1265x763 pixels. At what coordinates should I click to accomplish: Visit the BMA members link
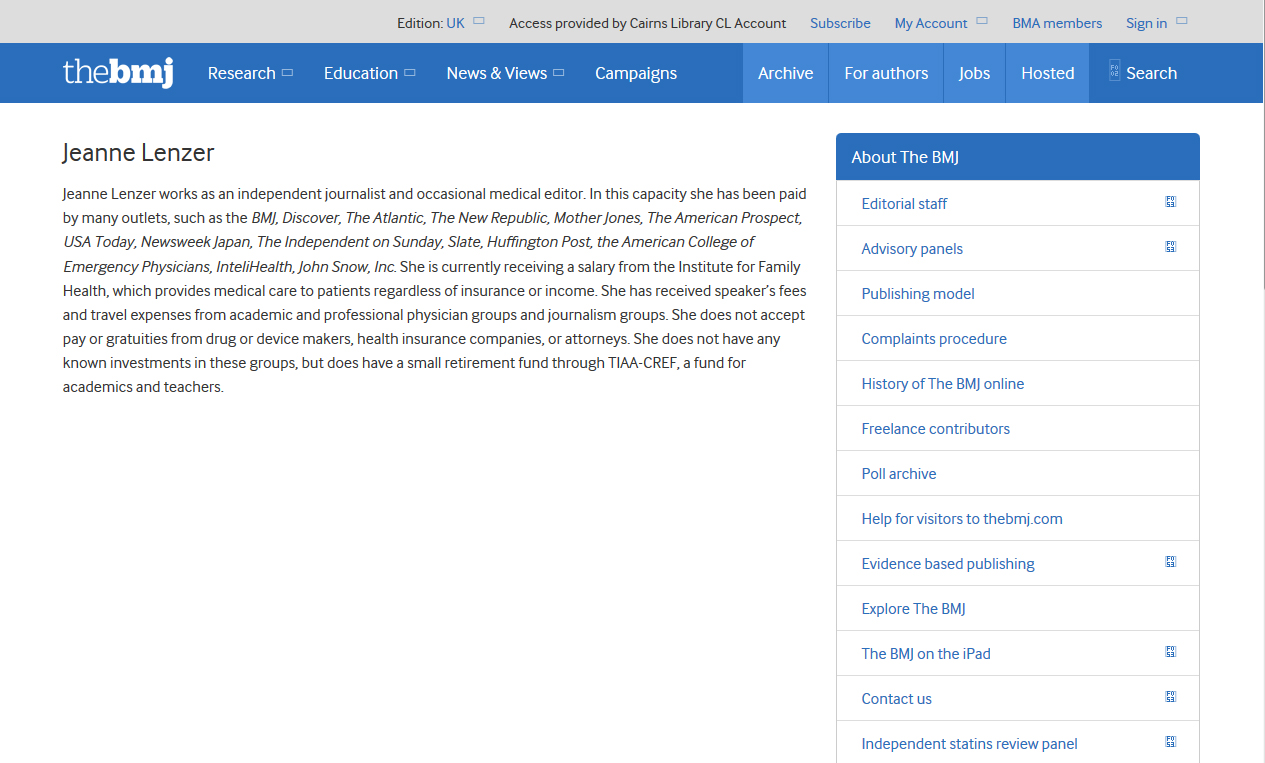pos(1057,23)
